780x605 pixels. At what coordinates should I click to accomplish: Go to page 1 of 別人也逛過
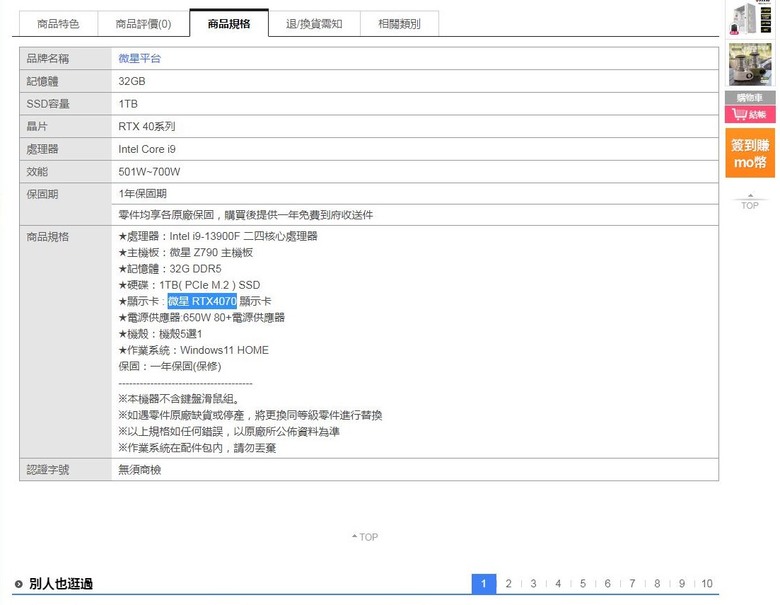[x=484, y=584]
